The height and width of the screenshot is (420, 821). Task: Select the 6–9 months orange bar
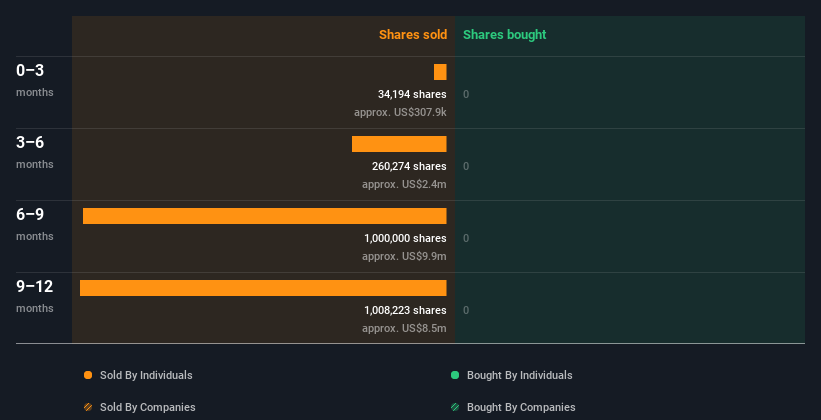click(x=264, y=216)
